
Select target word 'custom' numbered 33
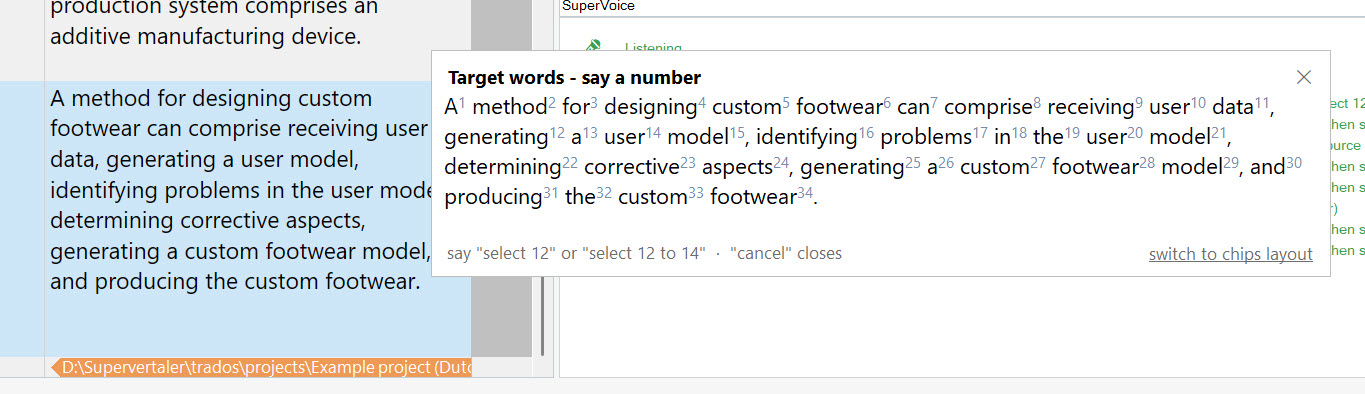tap(652, 197)
